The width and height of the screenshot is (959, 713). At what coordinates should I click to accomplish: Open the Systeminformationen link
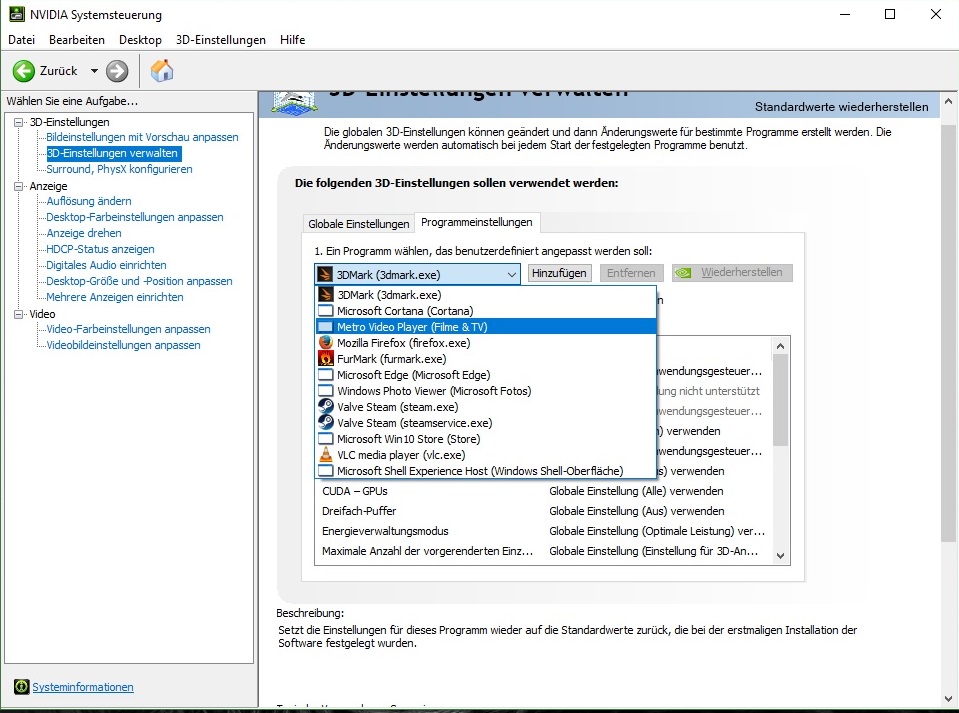[83, 687]
